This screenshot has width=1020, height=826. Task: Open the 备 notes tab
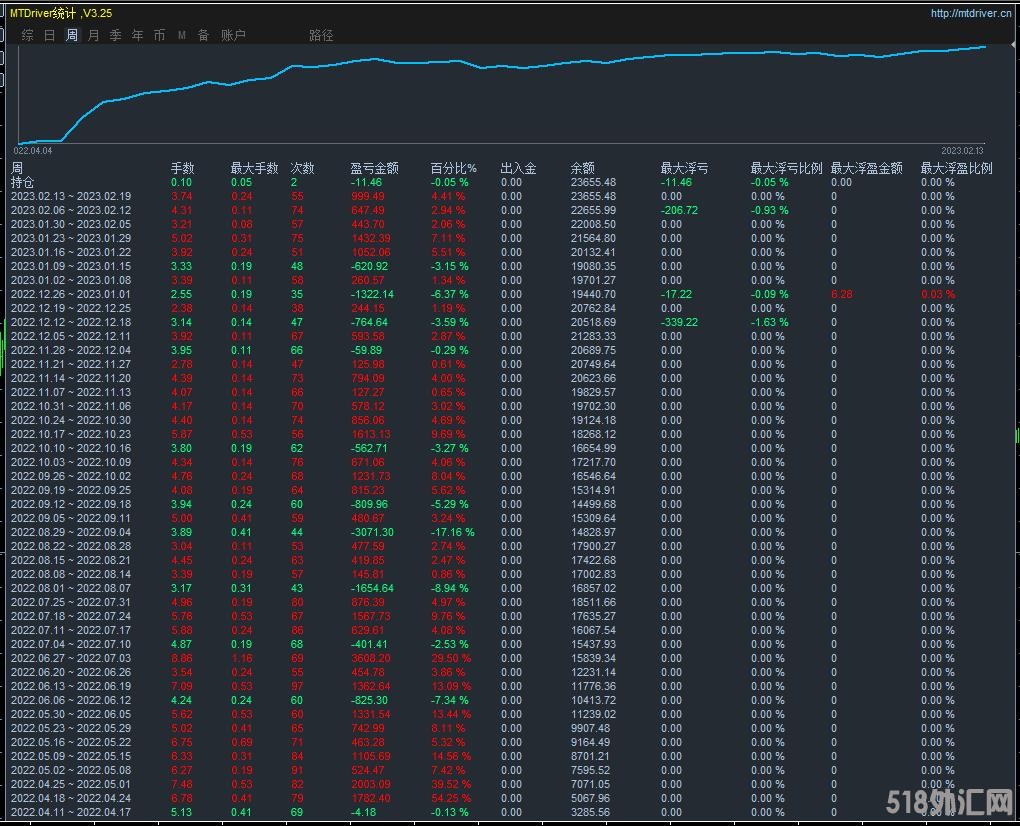(204, 35)
